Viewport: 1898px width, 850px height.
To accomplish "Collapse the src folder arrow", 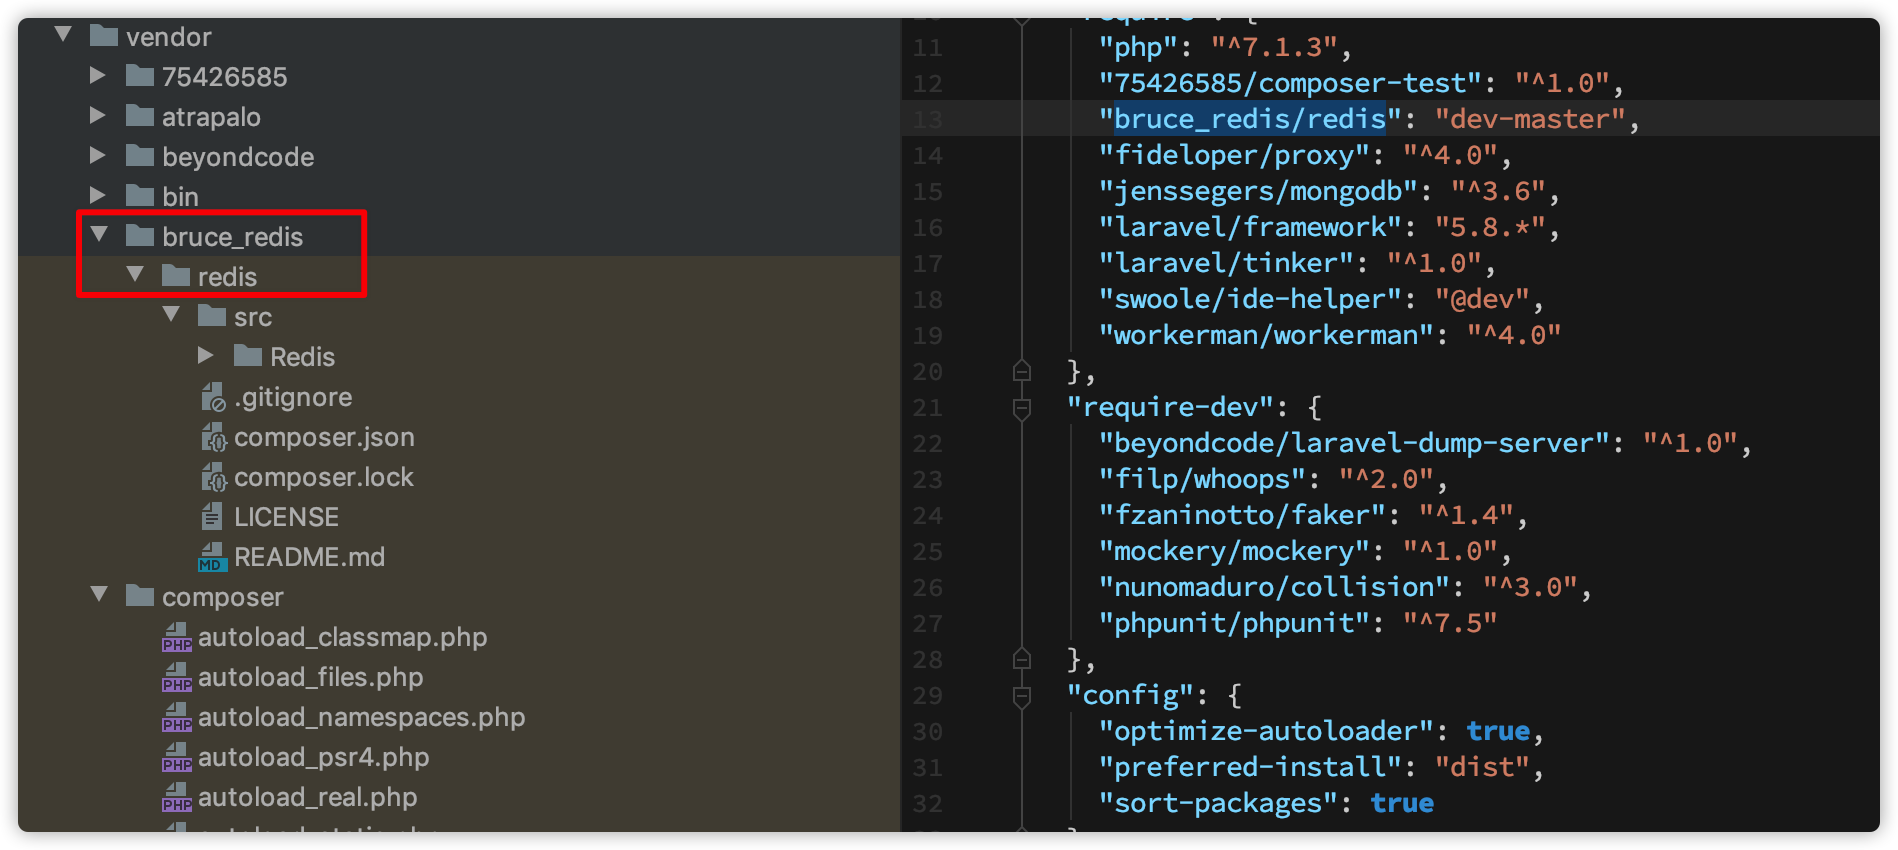I will point(171,315).
